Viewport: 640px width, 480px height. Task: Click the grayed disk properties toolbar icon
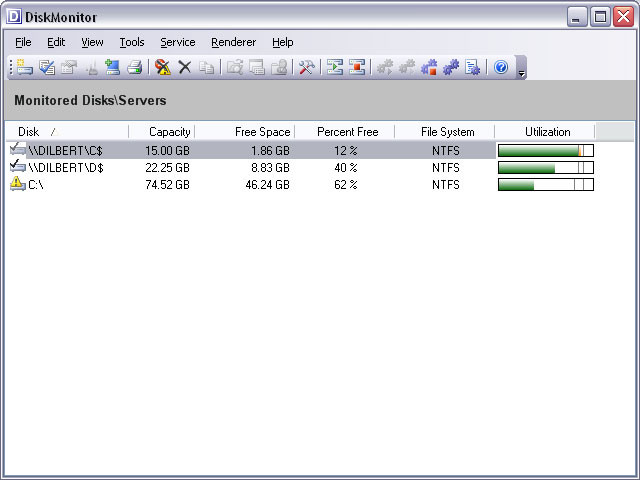[x=69, y=67]
